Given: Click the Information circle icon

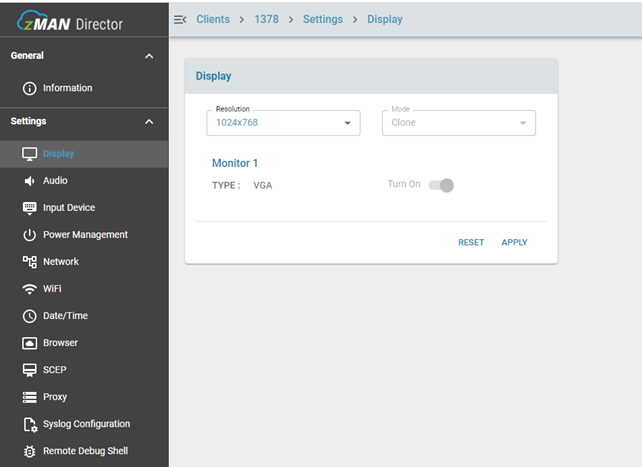Looking at the screenshot, I should (29, 88).
